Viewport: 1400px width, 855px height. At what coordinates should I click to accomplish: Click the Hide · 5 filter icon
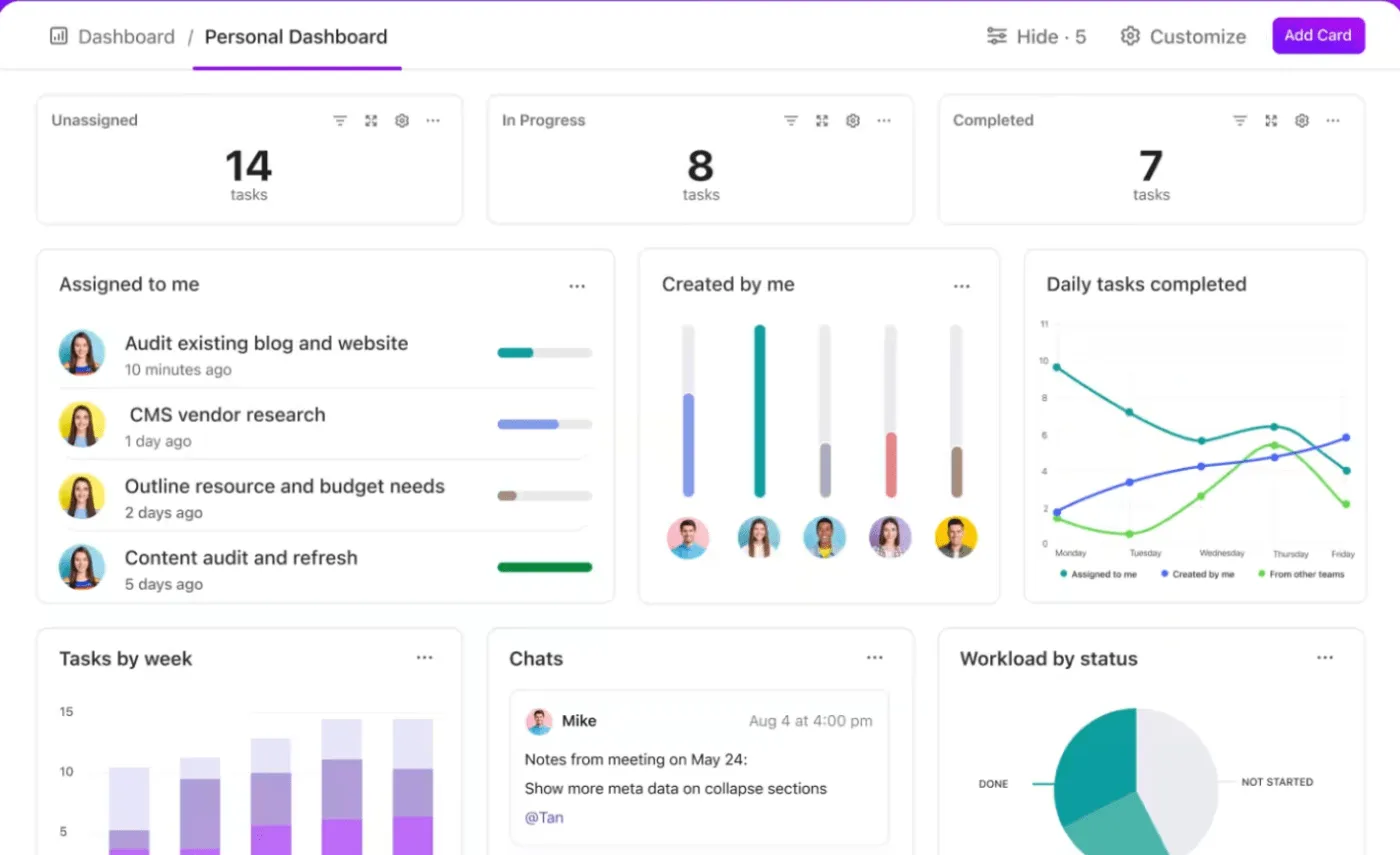(x=998, y=36)
